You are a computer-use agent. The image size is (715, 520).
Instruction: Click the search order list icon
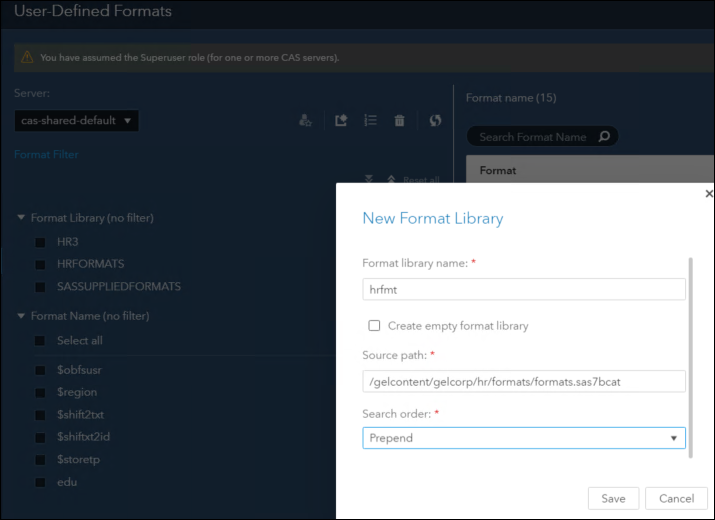coord(370,121)
